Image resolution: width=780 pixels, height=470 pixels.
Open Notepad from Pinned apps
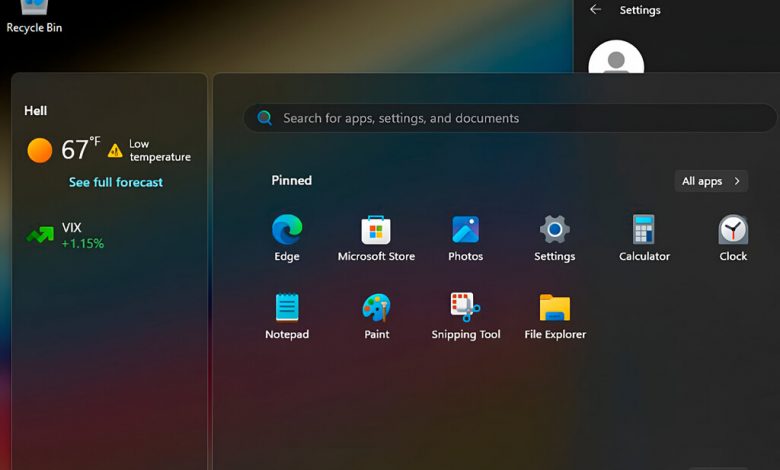[x=287, y=316]
